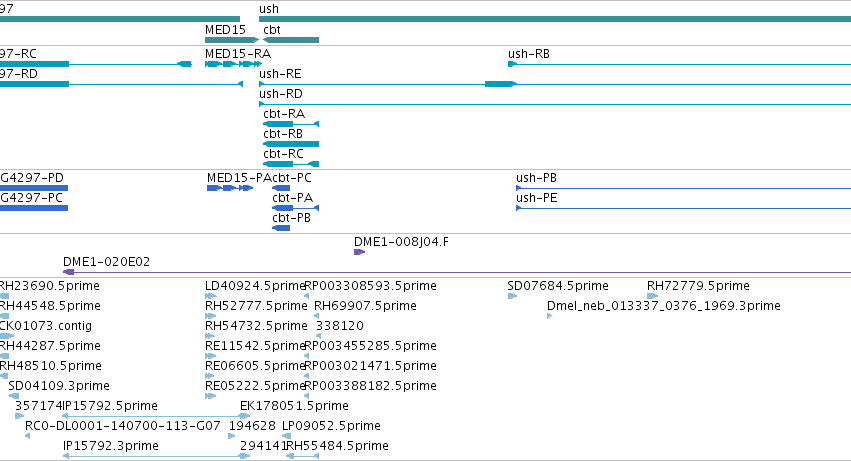
Task: Click RP003388182.5prime EST label
Action: pos(370,386)
